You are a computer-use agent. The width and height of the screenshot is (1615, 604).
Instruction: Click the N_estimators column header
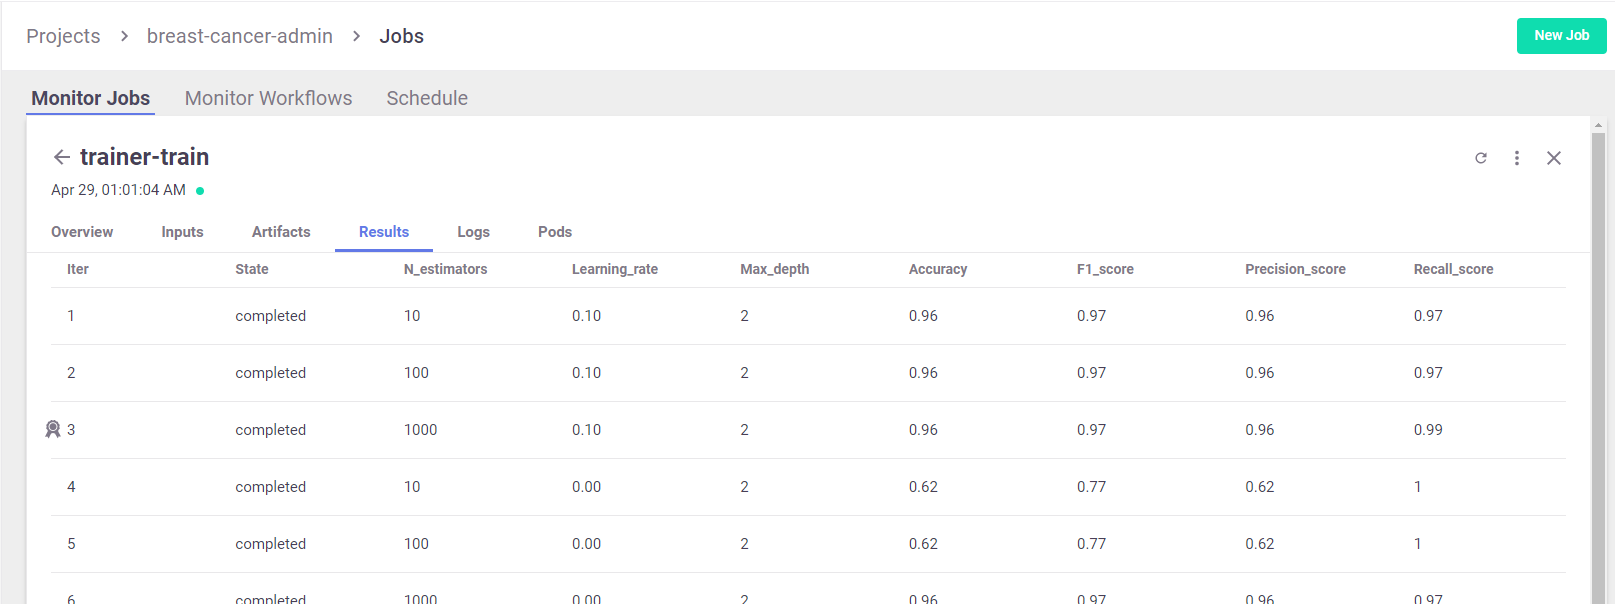click(x=445, y=269)
